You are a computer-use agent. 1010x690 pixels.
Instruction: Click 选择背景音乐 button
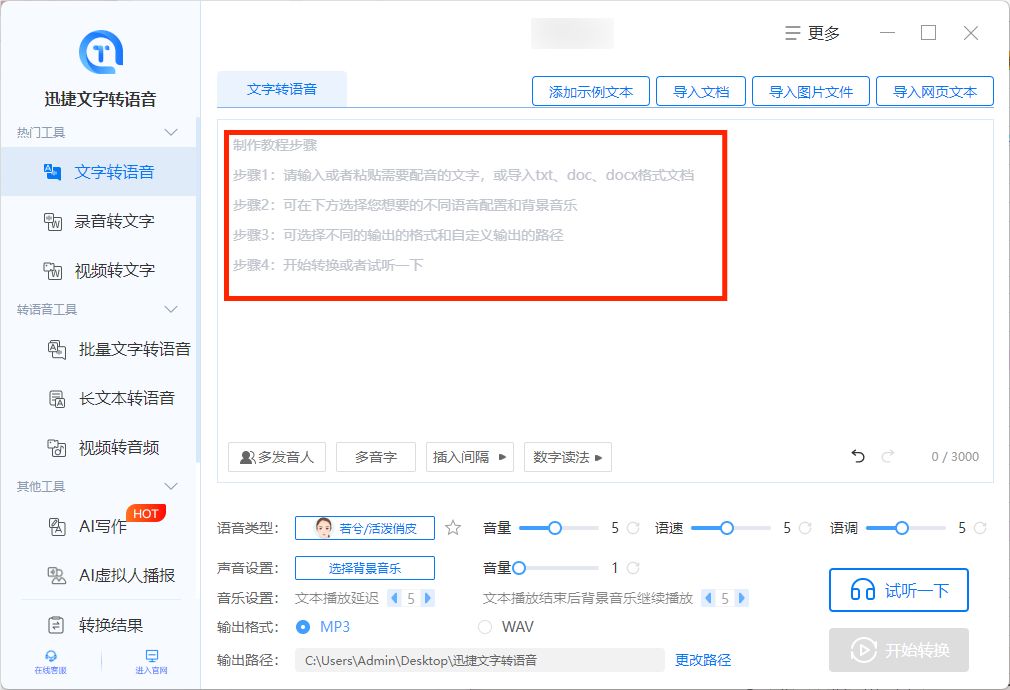click(x=365, y=568)
